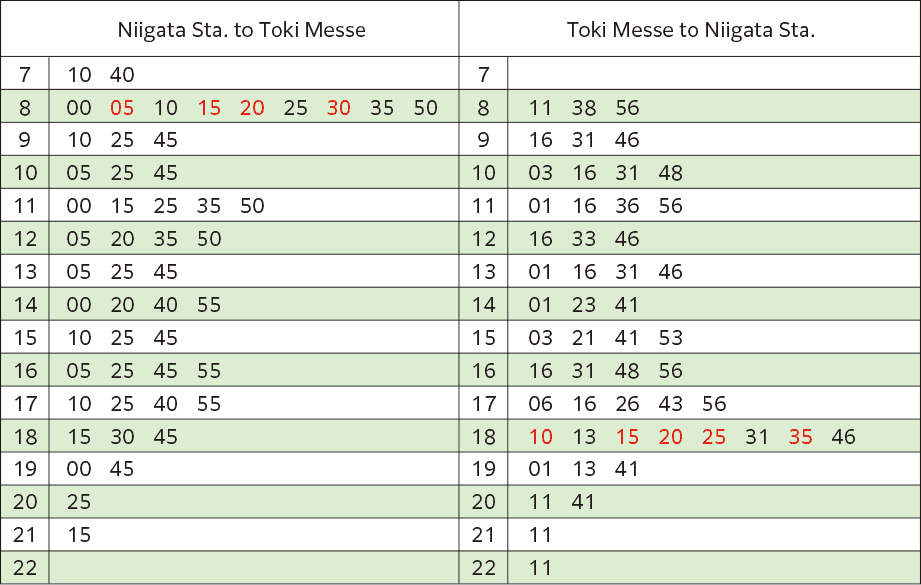Click the 21:15 departure from Niigata Sta.
Viewport: 921px width, 585px height.
79,535
